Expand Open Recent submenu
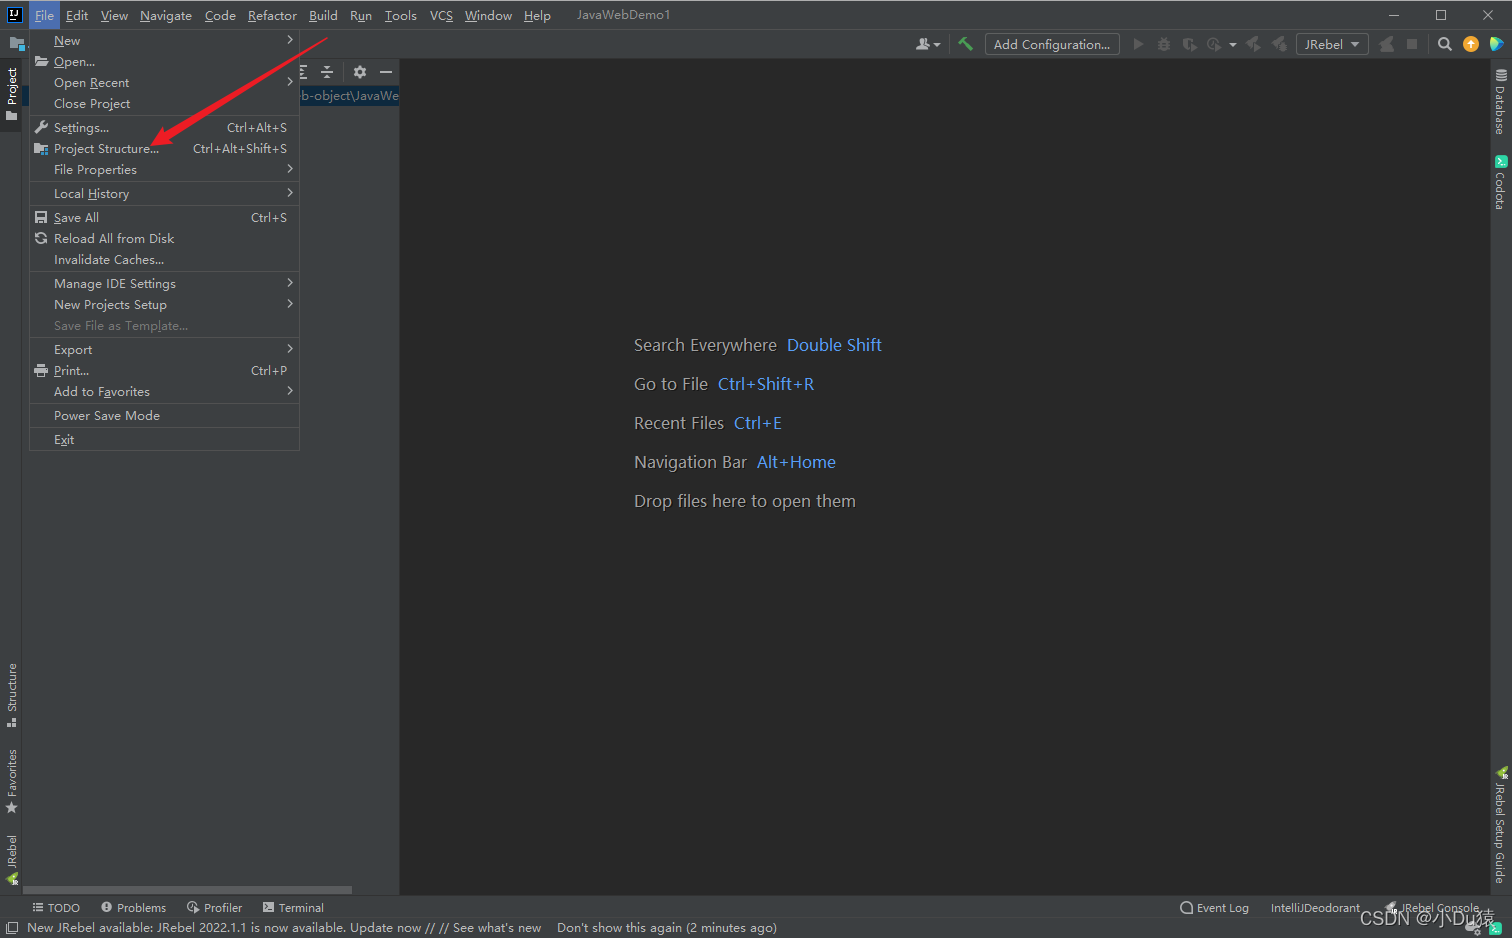Screen dimensions: 1512x938 (x=164, y=83)
